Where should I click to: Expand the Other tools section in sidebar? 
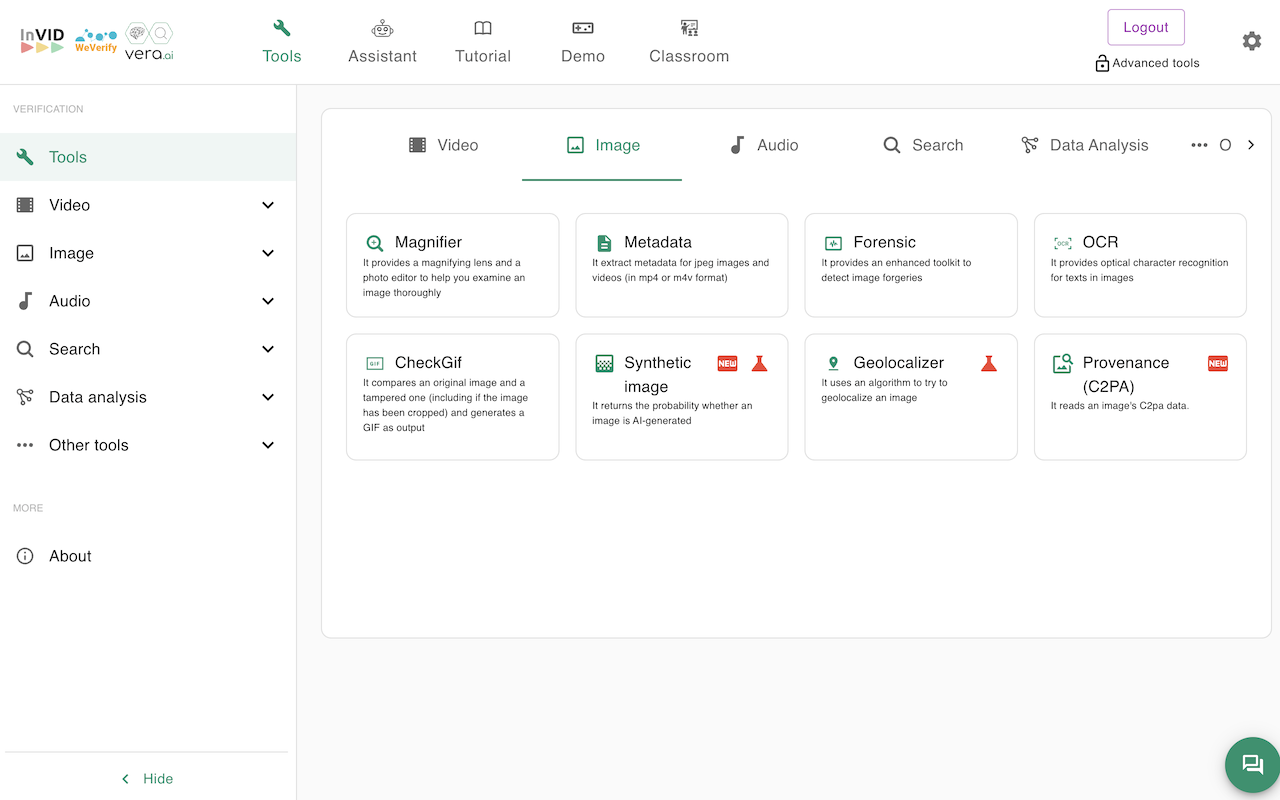tap(268, 445)
